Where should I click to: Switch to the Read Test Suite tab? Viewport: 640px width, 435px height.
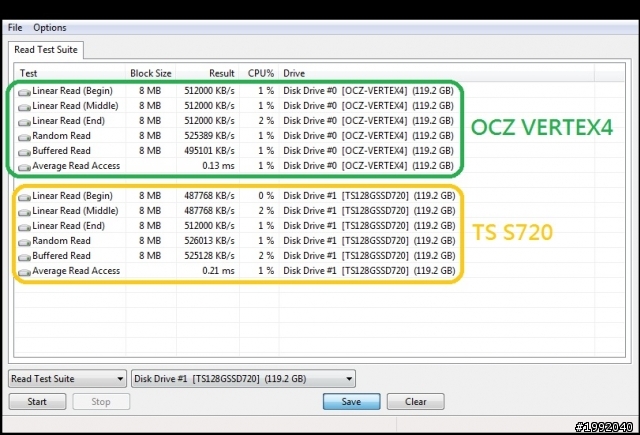point(46,50)
